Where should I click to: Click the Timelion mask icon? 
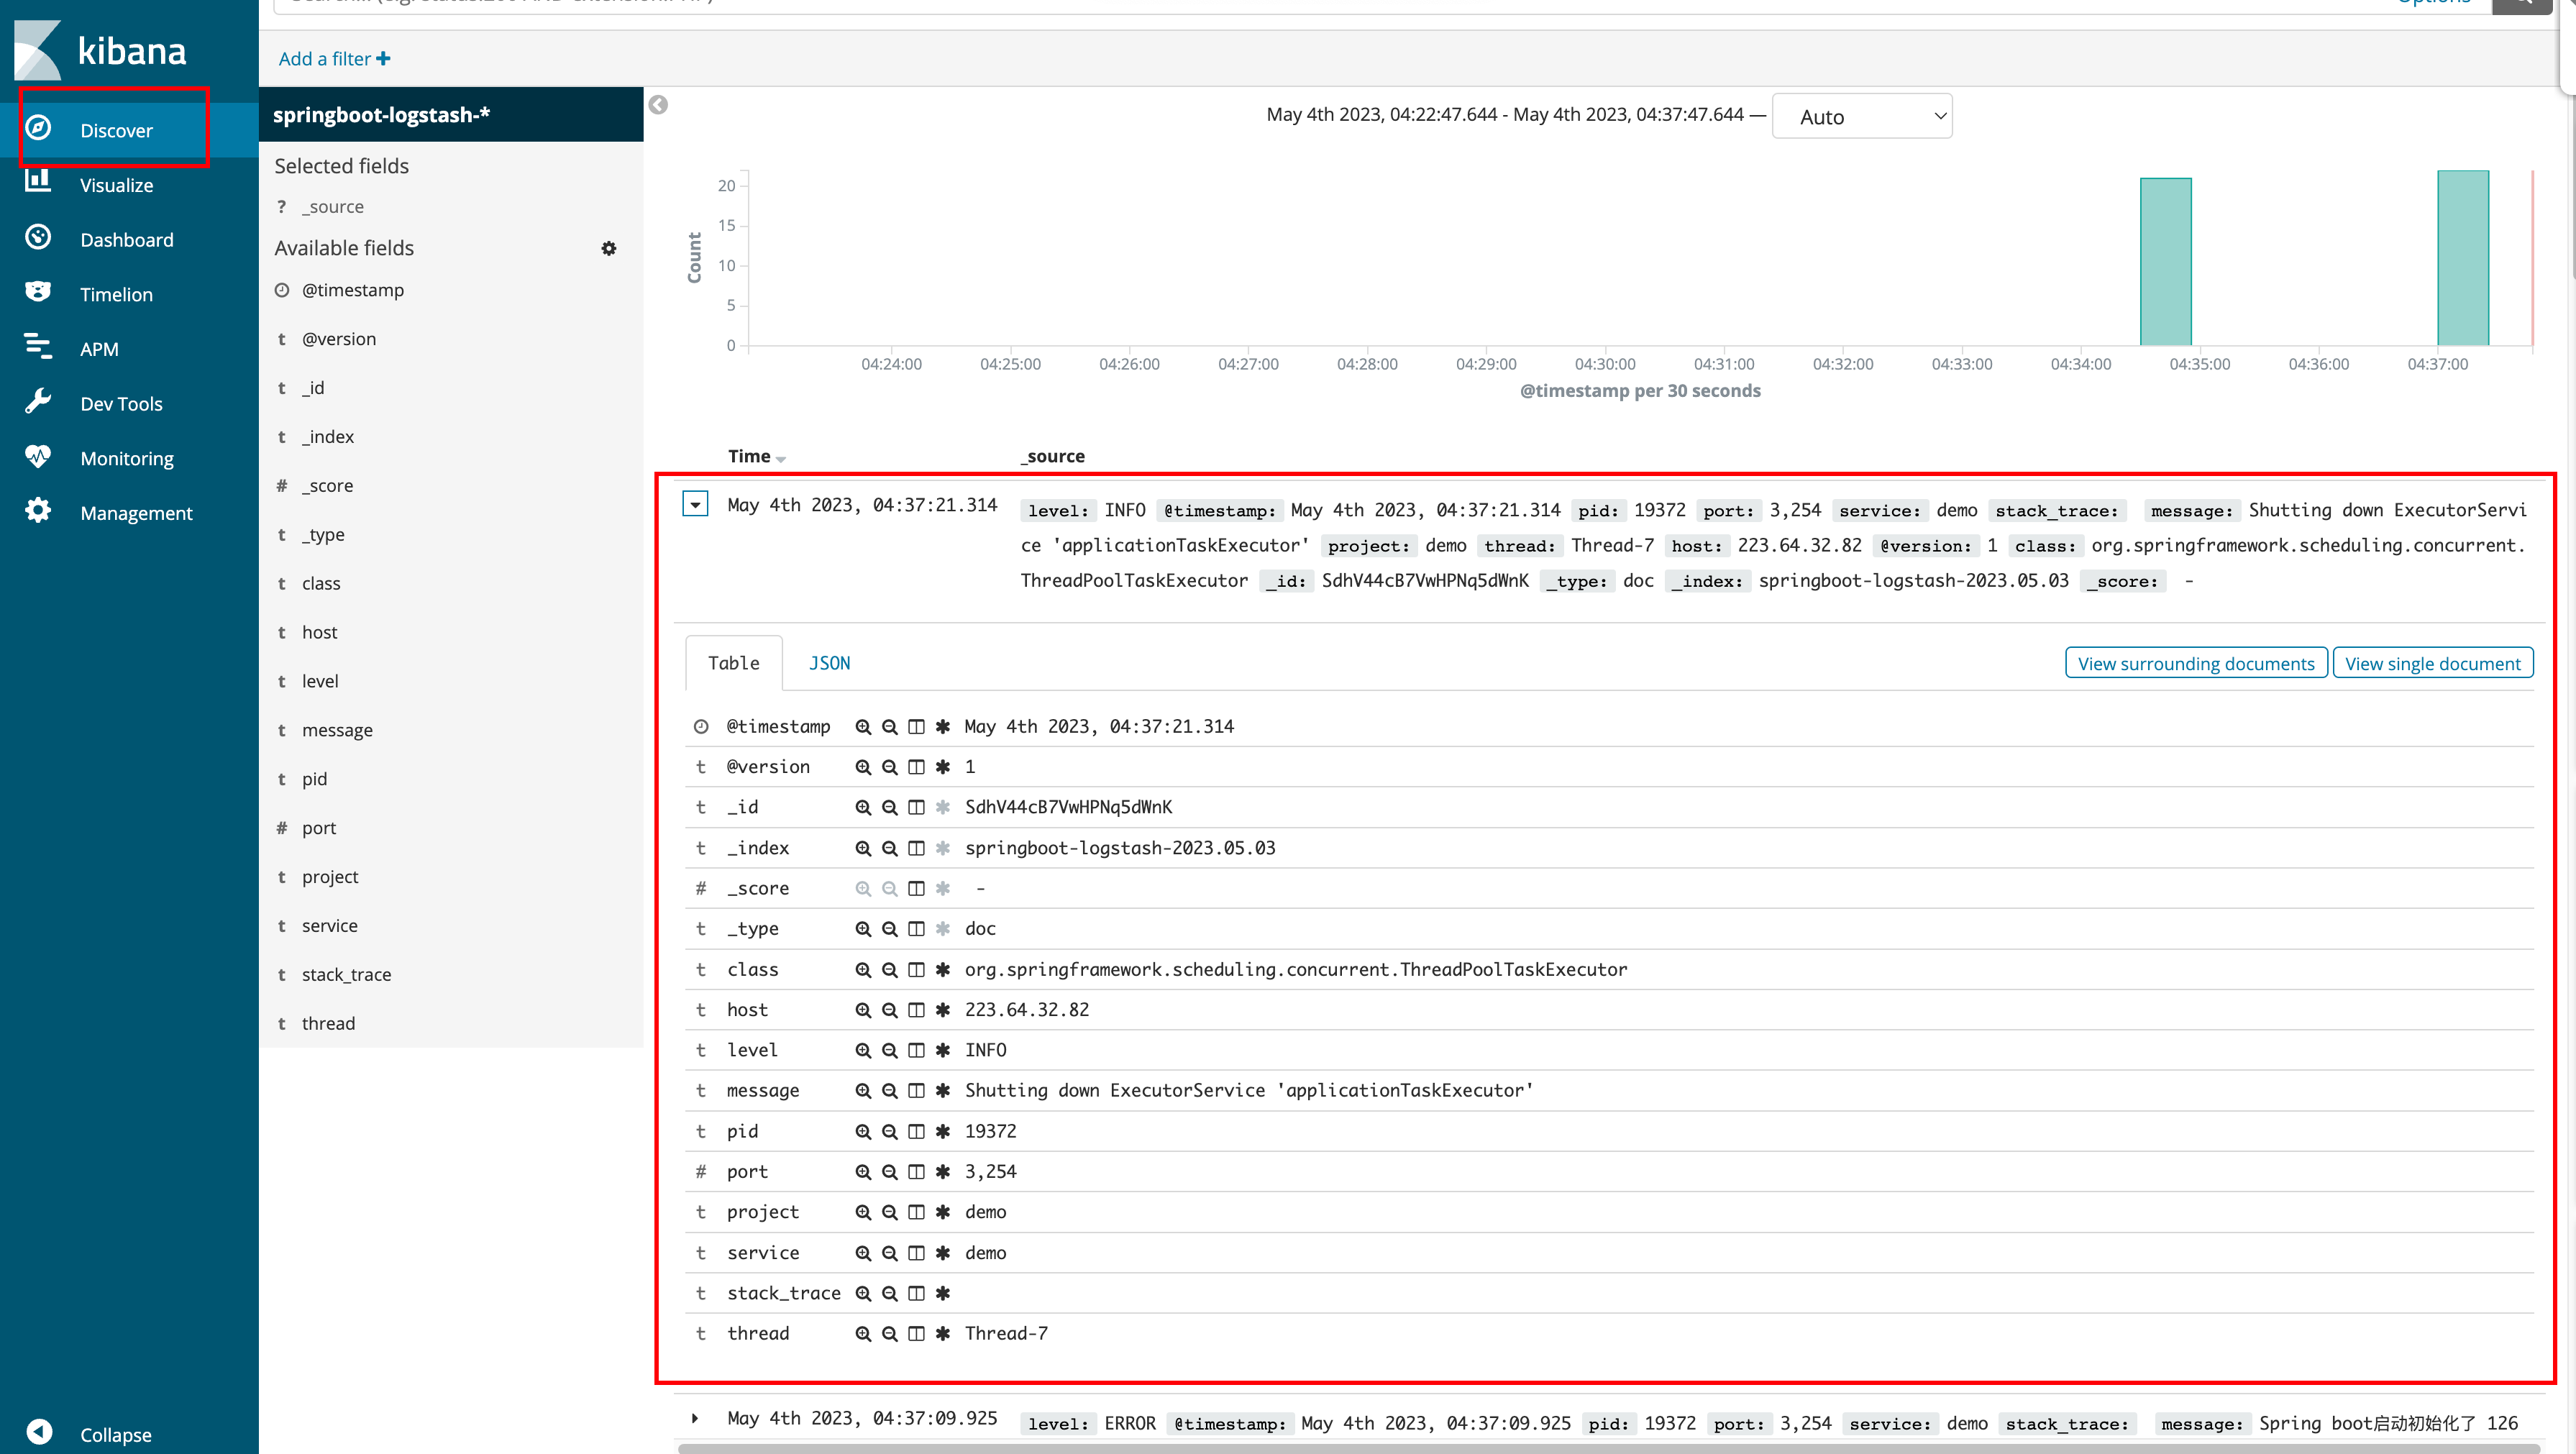coord(38,291)
